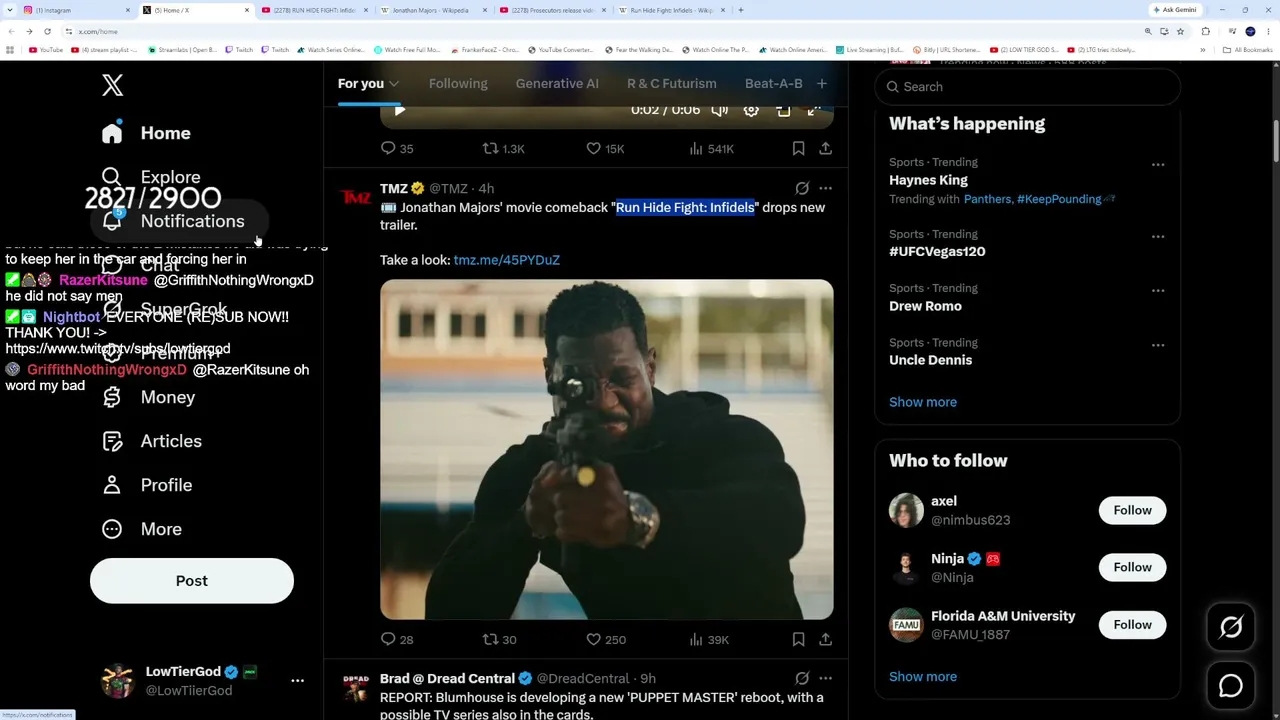Open more options on Dread Central post
The height and width of the screenshot is (720, 1280).
click(x=825, y=678)
